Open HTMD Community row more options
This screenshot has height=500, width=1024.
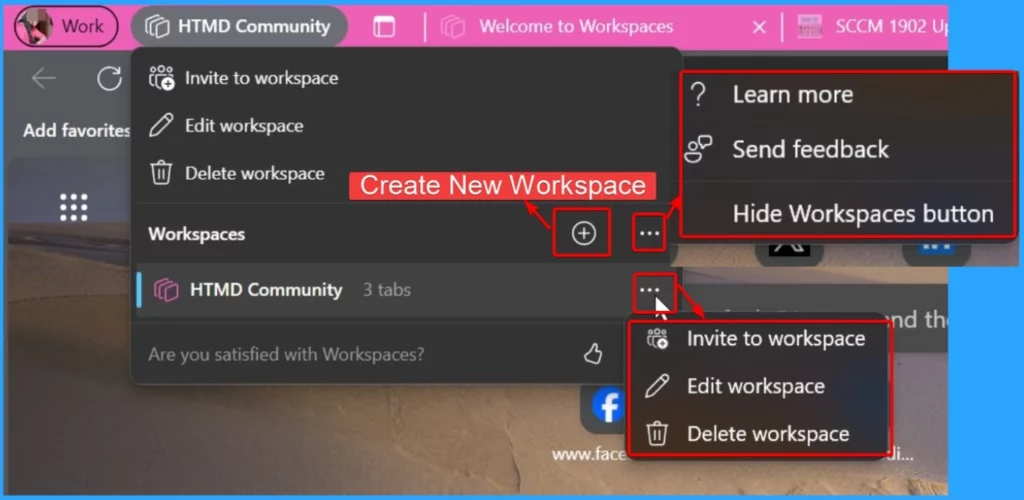pos(649,289)
